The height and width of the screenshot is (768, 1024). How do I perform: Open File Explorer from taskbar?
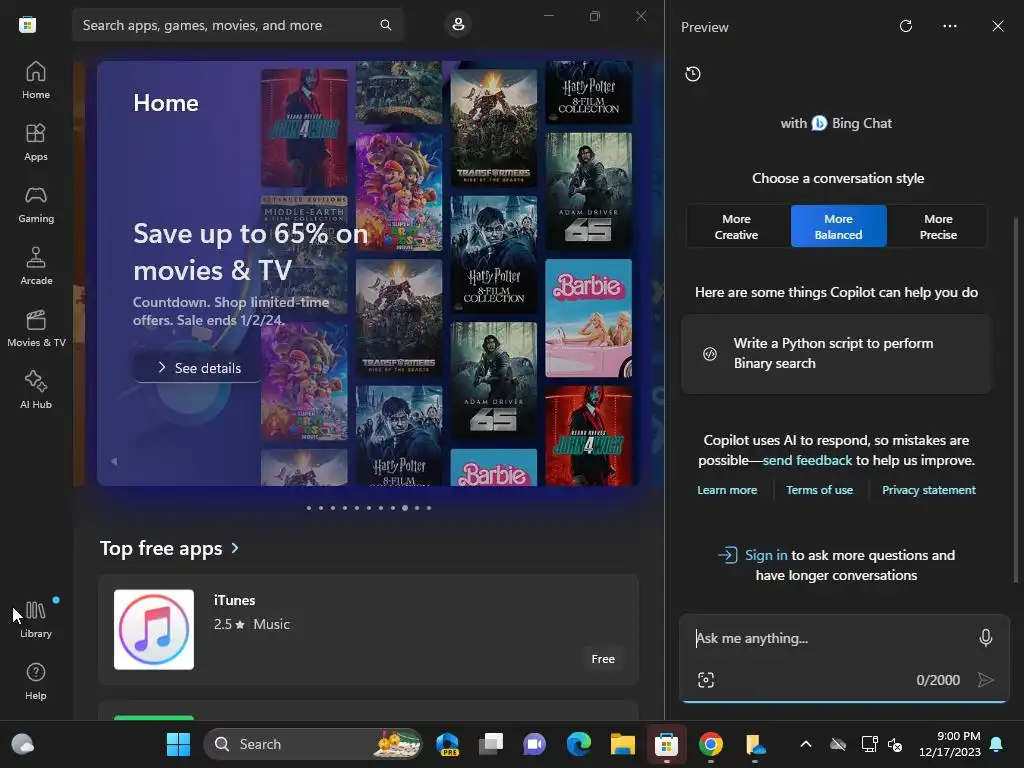click(622, 744)
